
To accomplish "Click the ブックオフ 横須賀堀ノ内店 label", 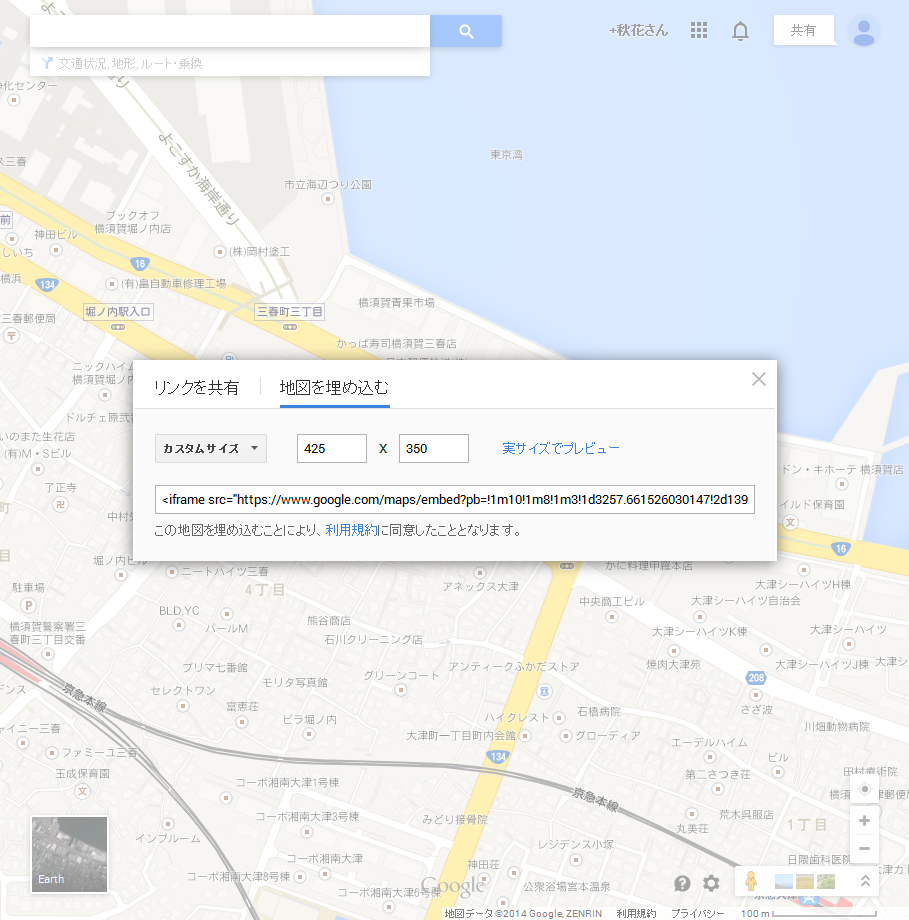I will tap(133, 222).
